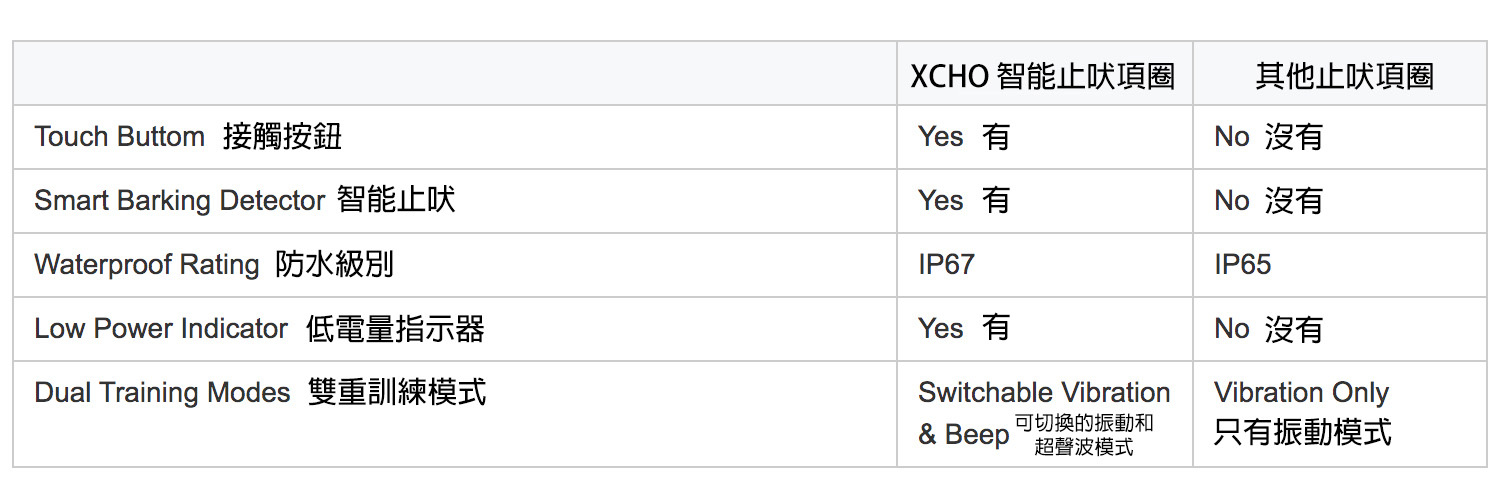Click the Switchable Vibration & Beep text
The height and width of the screenshot is (490, 1510).
[1044, 392]
